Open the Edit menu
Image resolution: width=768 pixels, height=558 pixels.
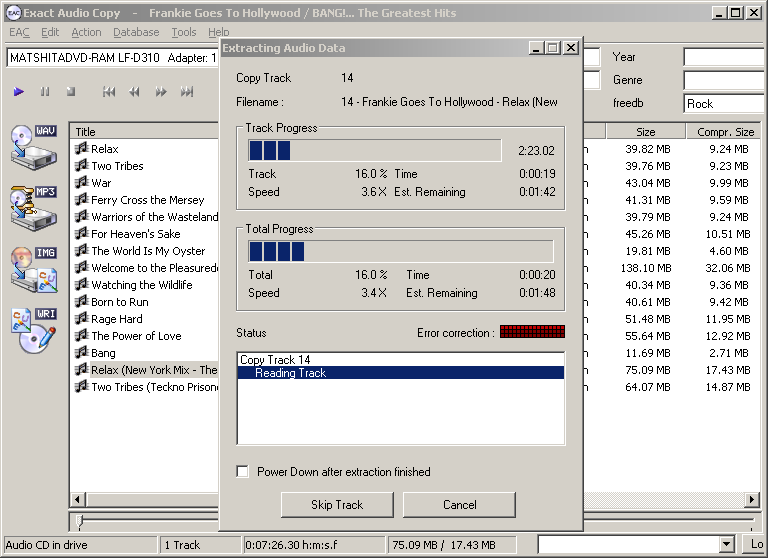[50, 32]
